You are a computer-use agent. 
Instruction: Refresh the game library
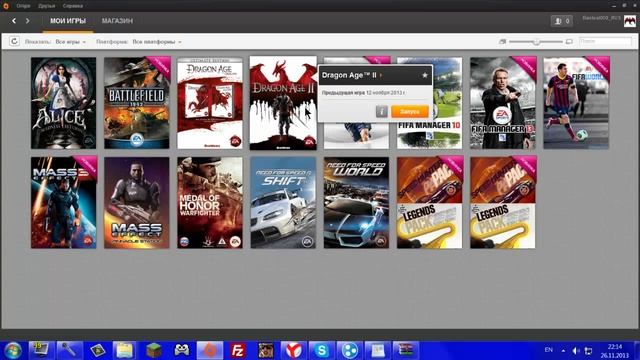(x=14, y=41)
